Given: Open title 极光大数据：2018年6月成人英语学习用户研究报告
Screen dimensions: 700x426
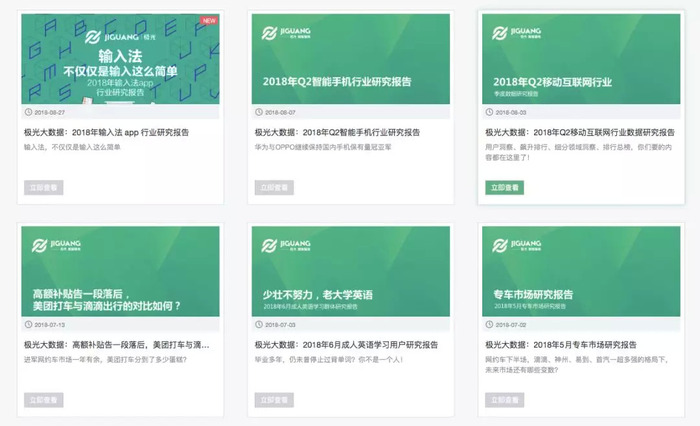Looking at the screenshot, I should pyautogui.click(x=346, y=345).
